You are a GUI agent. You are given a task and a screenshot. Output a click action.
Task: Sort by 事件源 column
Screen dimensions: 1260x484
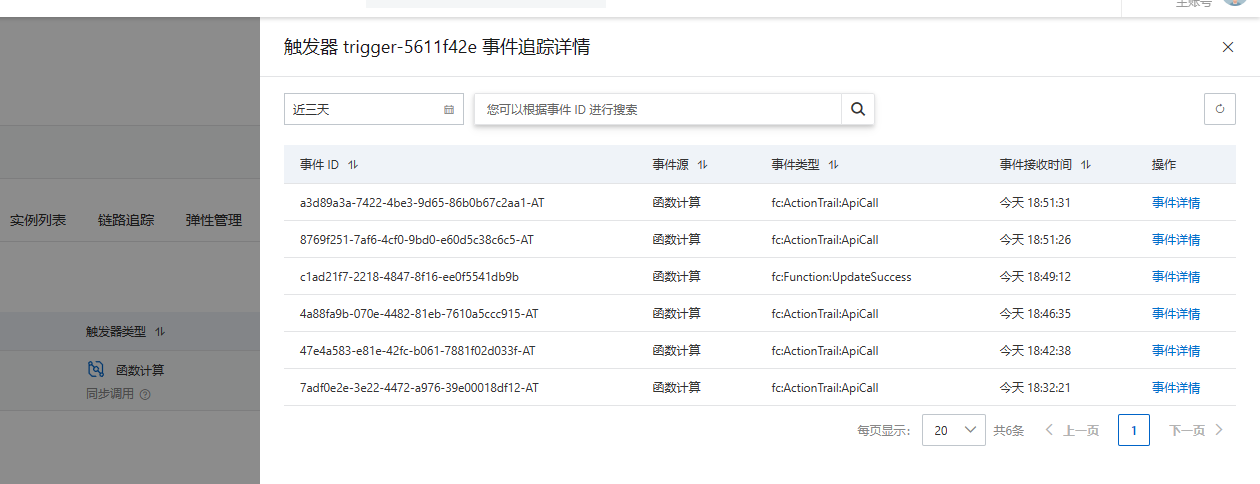(x=702, y=165)
